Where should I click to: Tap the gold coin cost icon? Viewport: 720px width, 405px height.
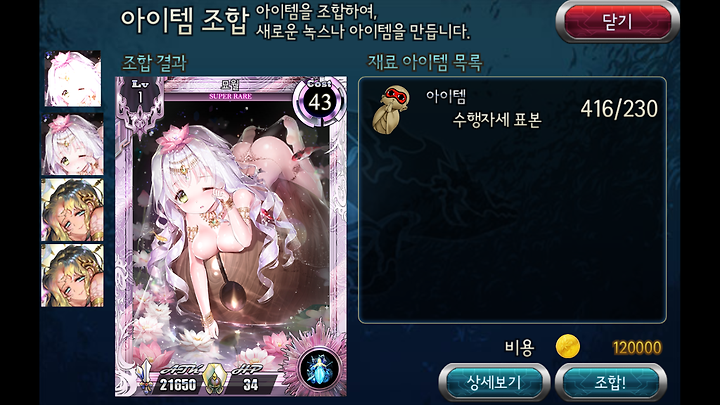coord(568,347)
